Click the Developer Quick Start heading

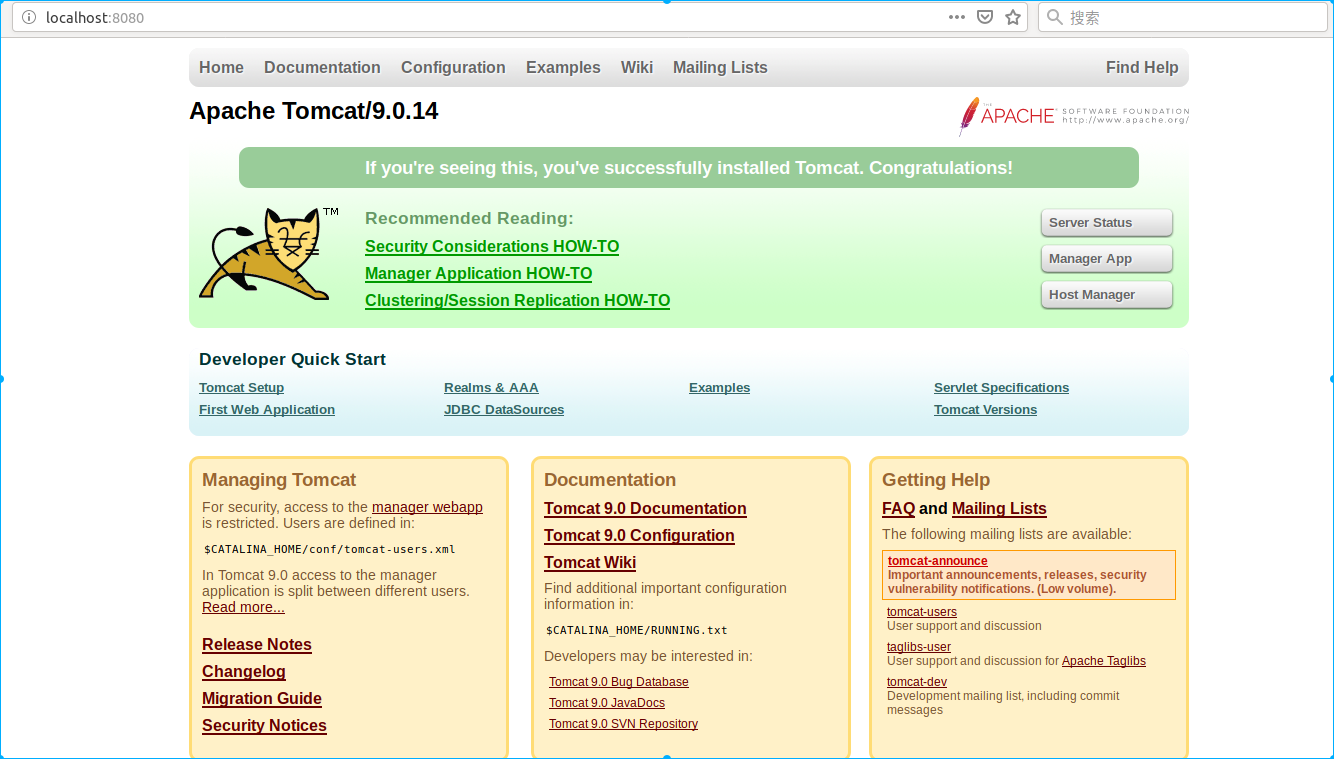[x=292, y=359]
